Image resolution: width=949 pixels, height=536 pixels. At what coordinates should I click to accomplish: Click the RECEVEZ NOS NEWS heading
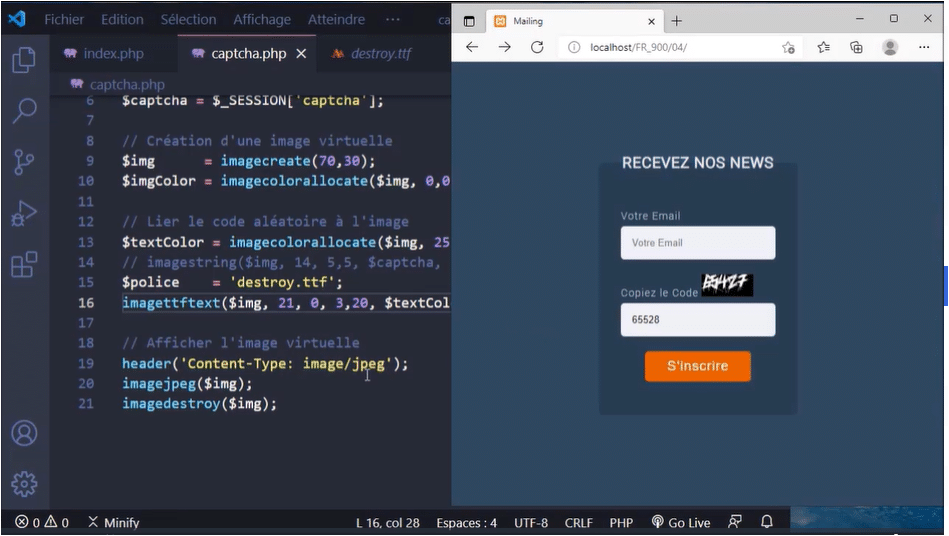coord(698,163)
